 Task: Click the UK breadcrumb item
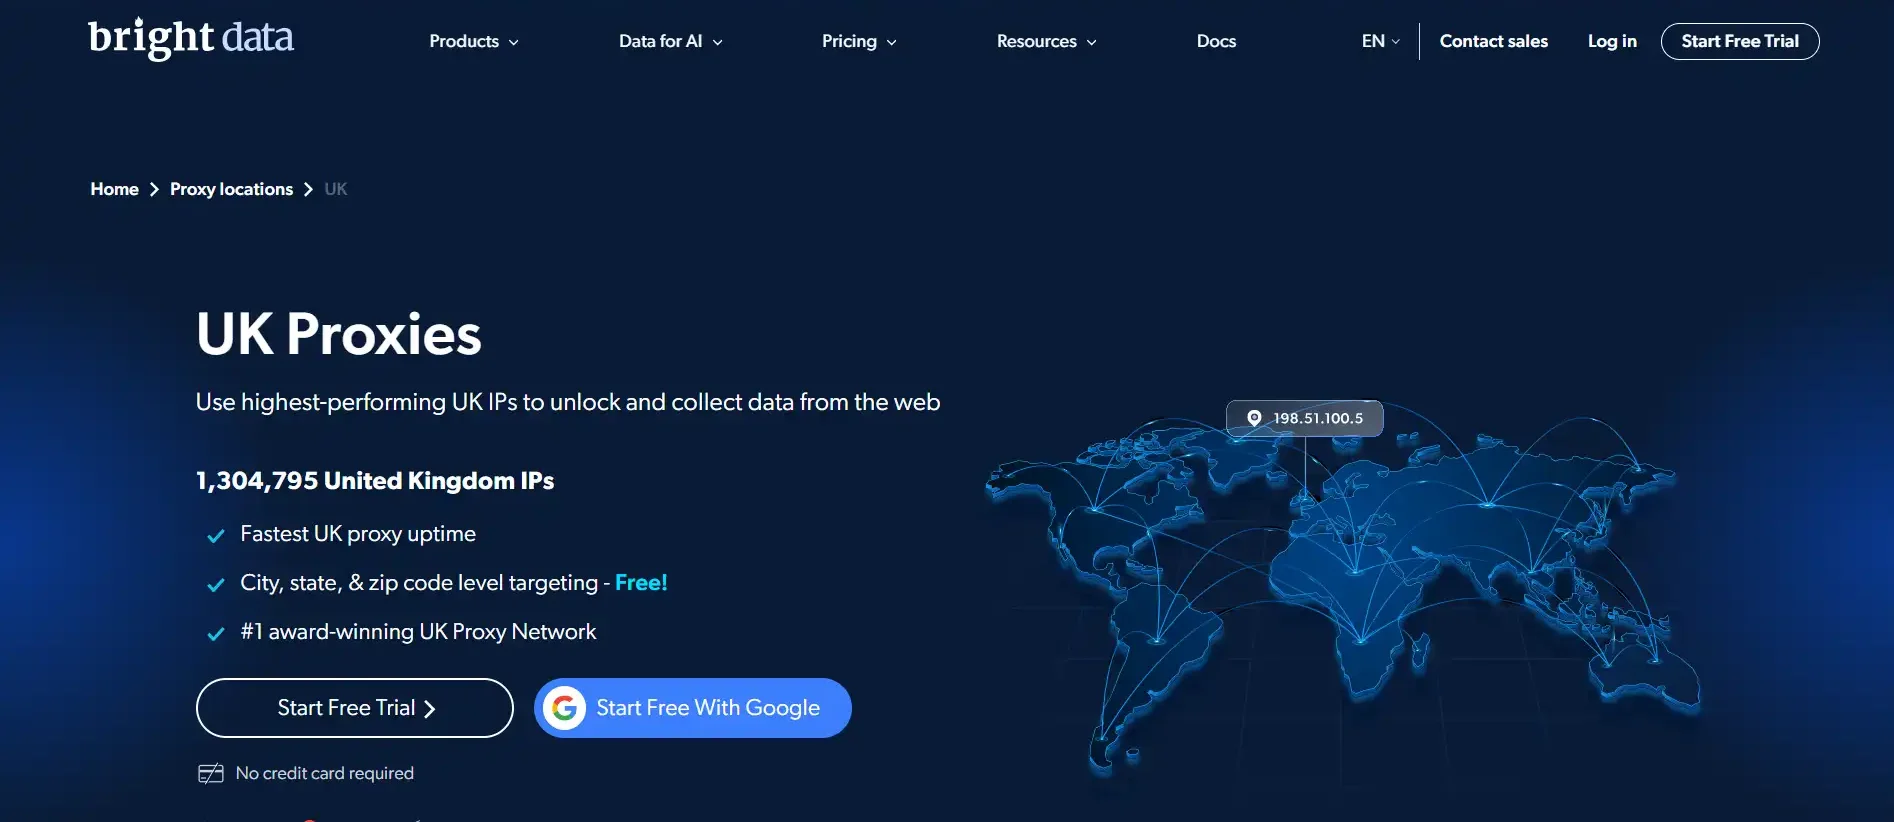pos(336,189)
